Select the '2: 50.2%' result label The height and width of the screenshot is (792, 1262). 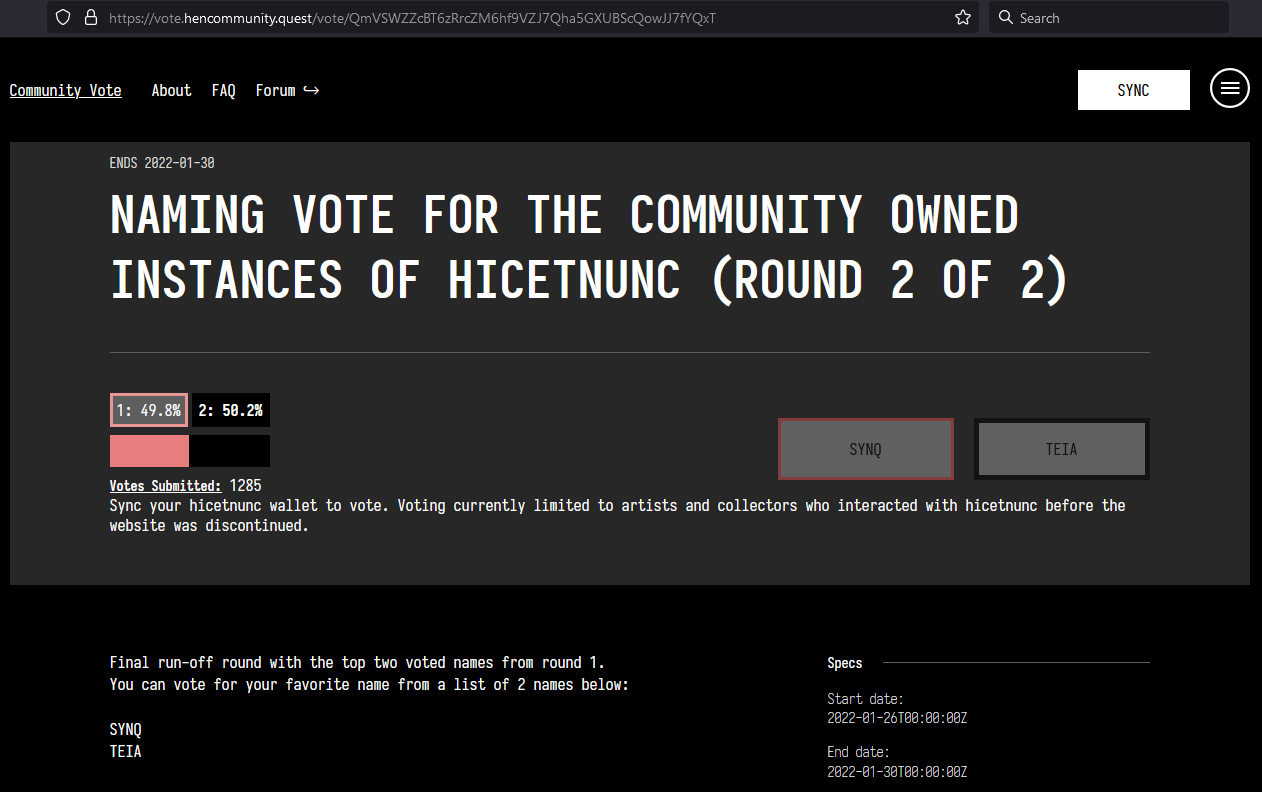pos(231,410)
